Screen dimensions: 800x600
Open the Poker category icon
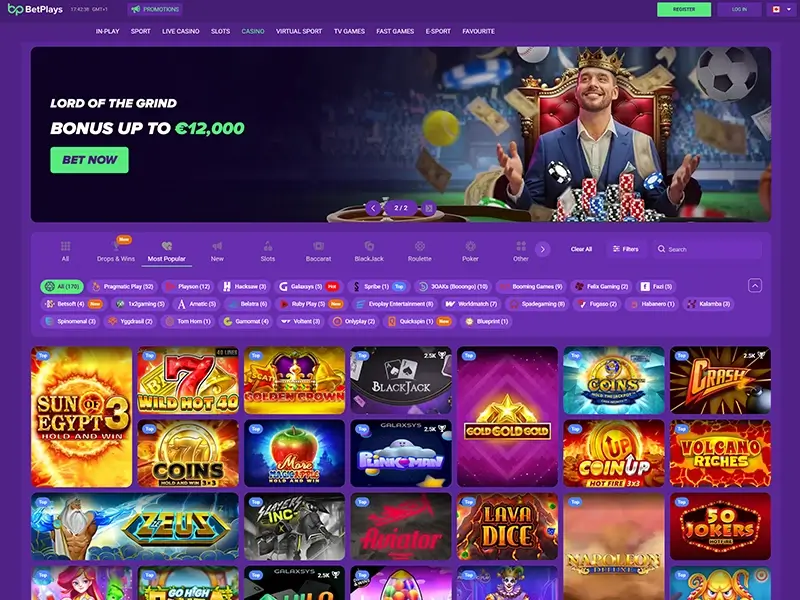[470, 246]
